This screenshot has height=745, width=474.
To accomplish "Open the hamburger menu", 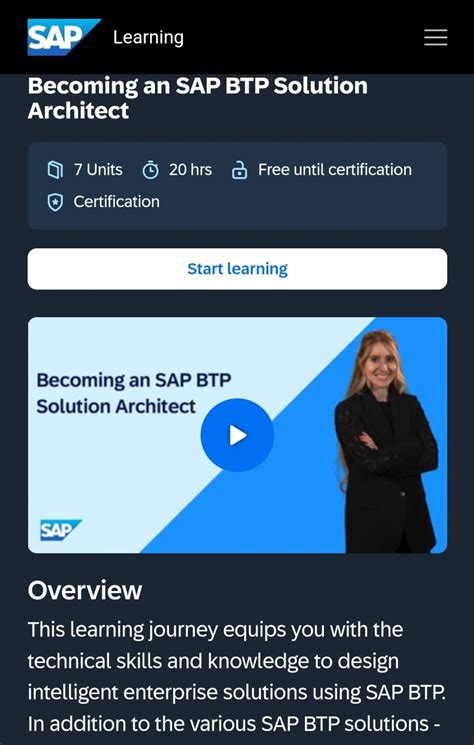I will pos(436,37).
